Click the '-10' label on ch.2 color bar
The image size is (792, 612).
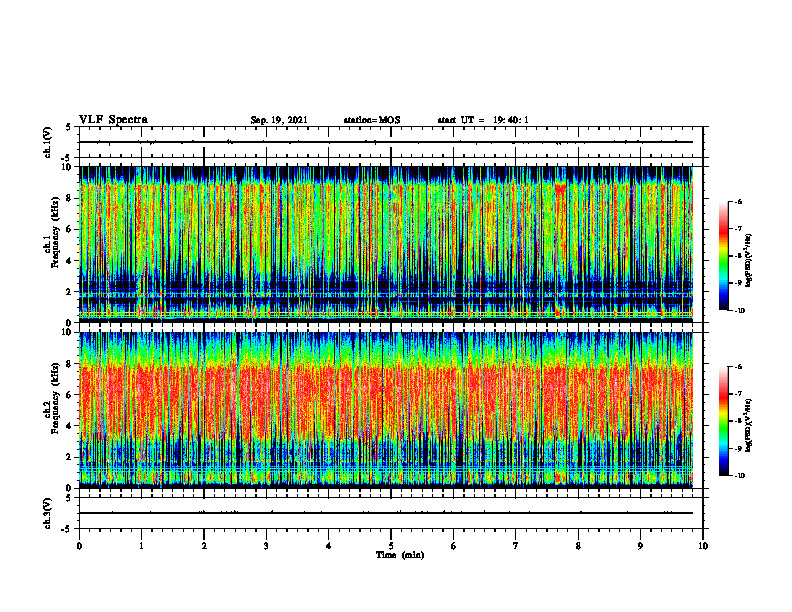[739, 476]
